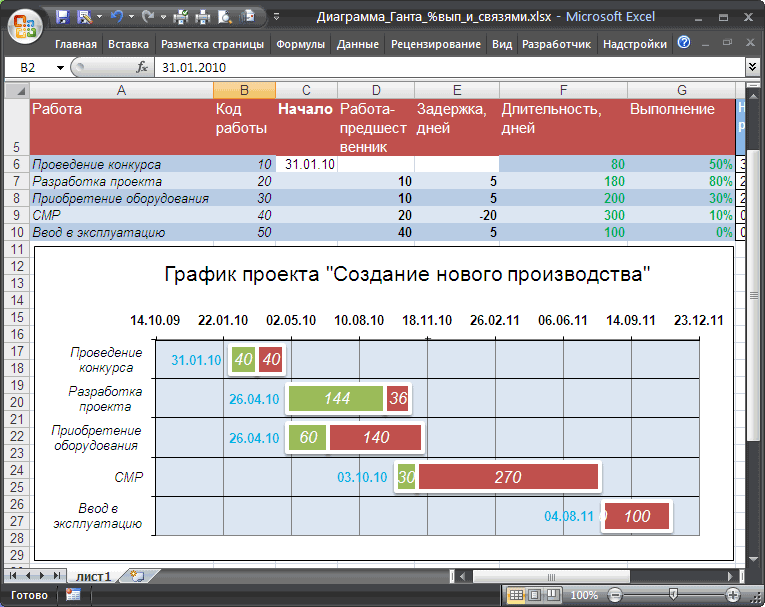Click horizontal scrollbar left arrow

(x=463, y=577)
